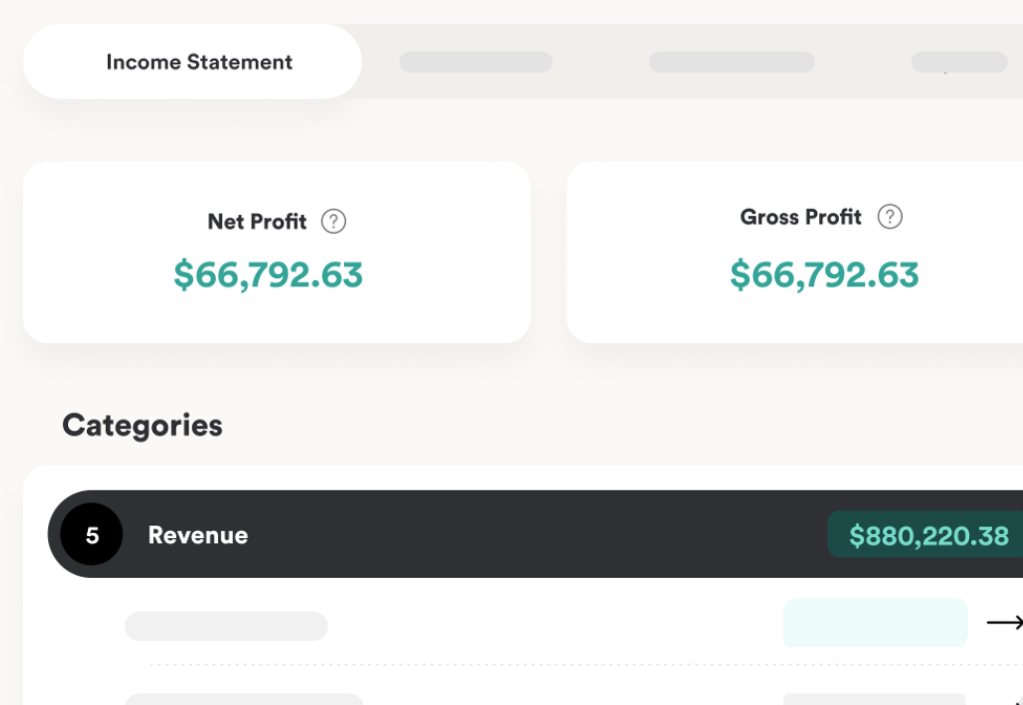The image size is (1023, 705).
Task: Click the $880,220.38 revenue amount pill
Action: [x=928, y=535]
